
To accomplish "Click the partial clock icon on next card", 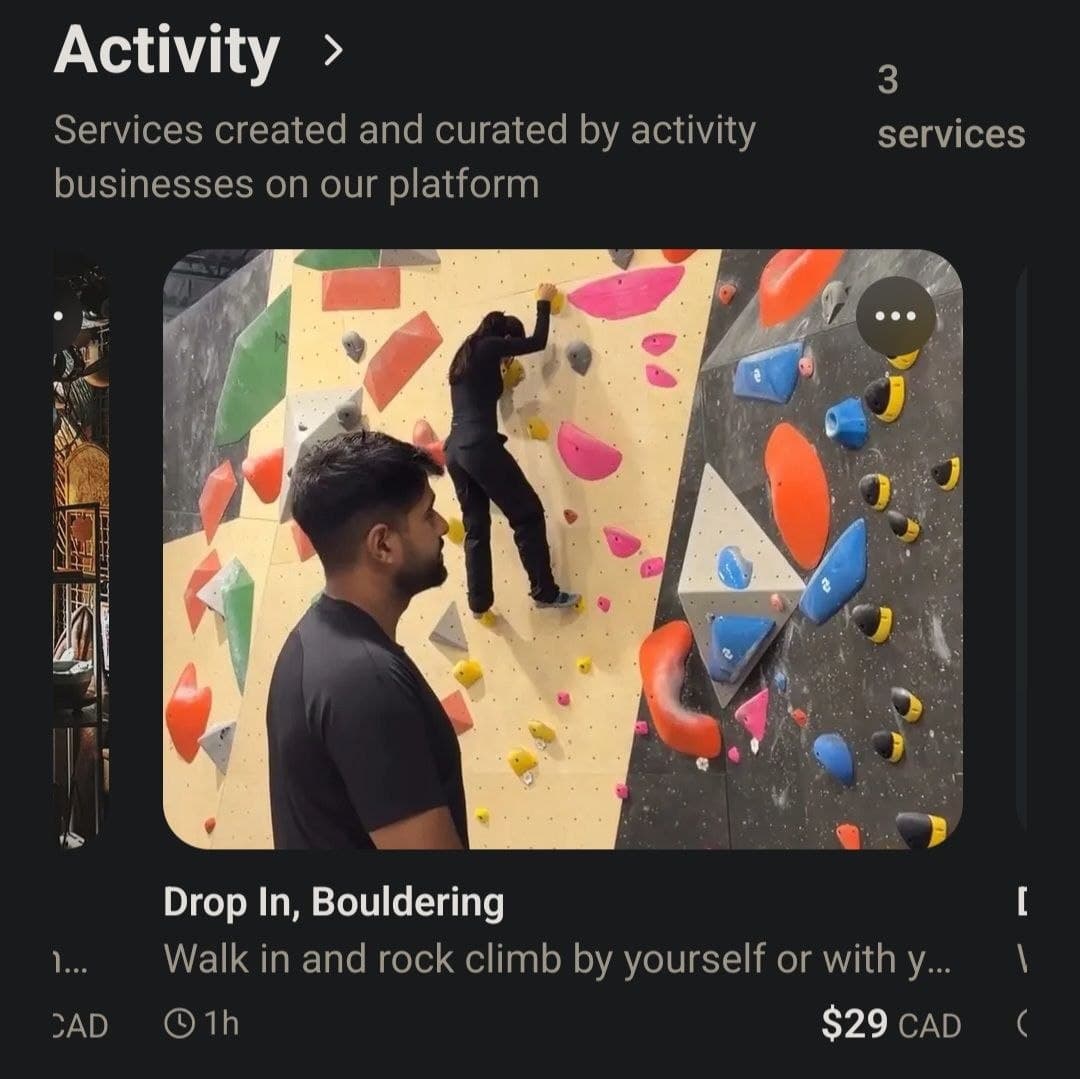I will point(1022,1024).
